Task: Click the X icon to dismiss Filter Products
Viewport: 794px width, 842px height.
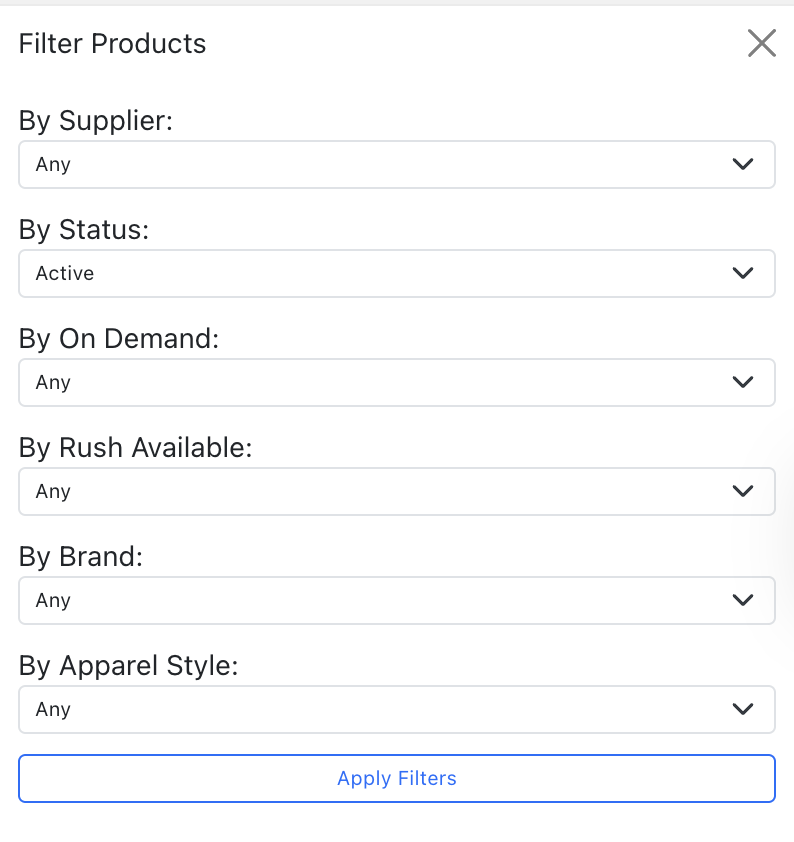Action: click(761, 43)
